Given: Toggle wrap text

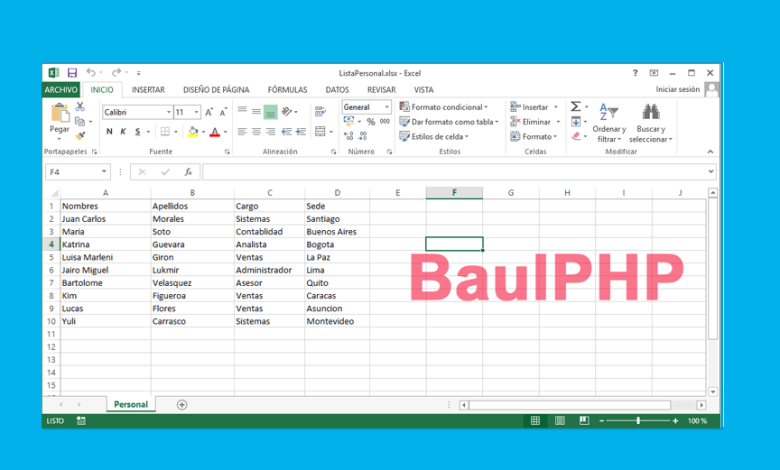Looking at the screenshot, I should pyautogui.click(x=320, y=111).
